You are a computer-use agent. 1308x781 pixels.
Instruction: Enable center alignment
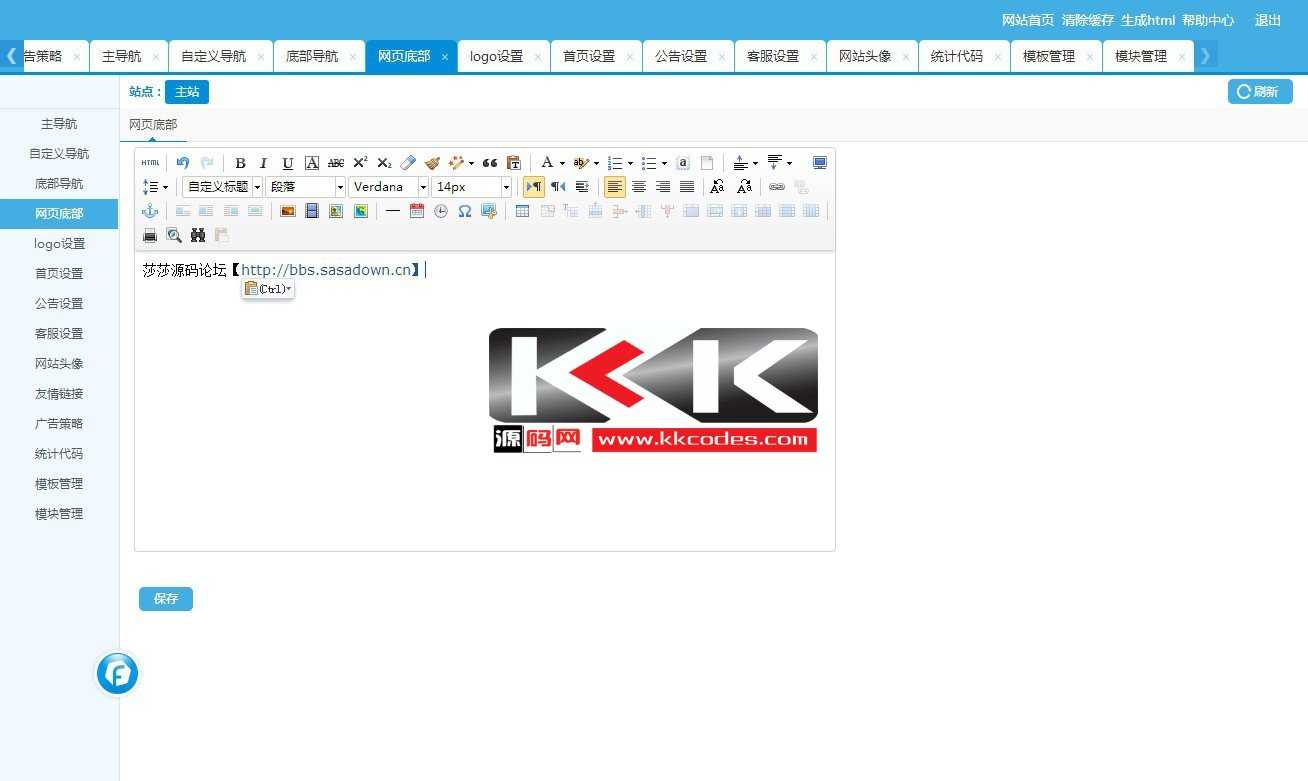[x=639, y=187]
